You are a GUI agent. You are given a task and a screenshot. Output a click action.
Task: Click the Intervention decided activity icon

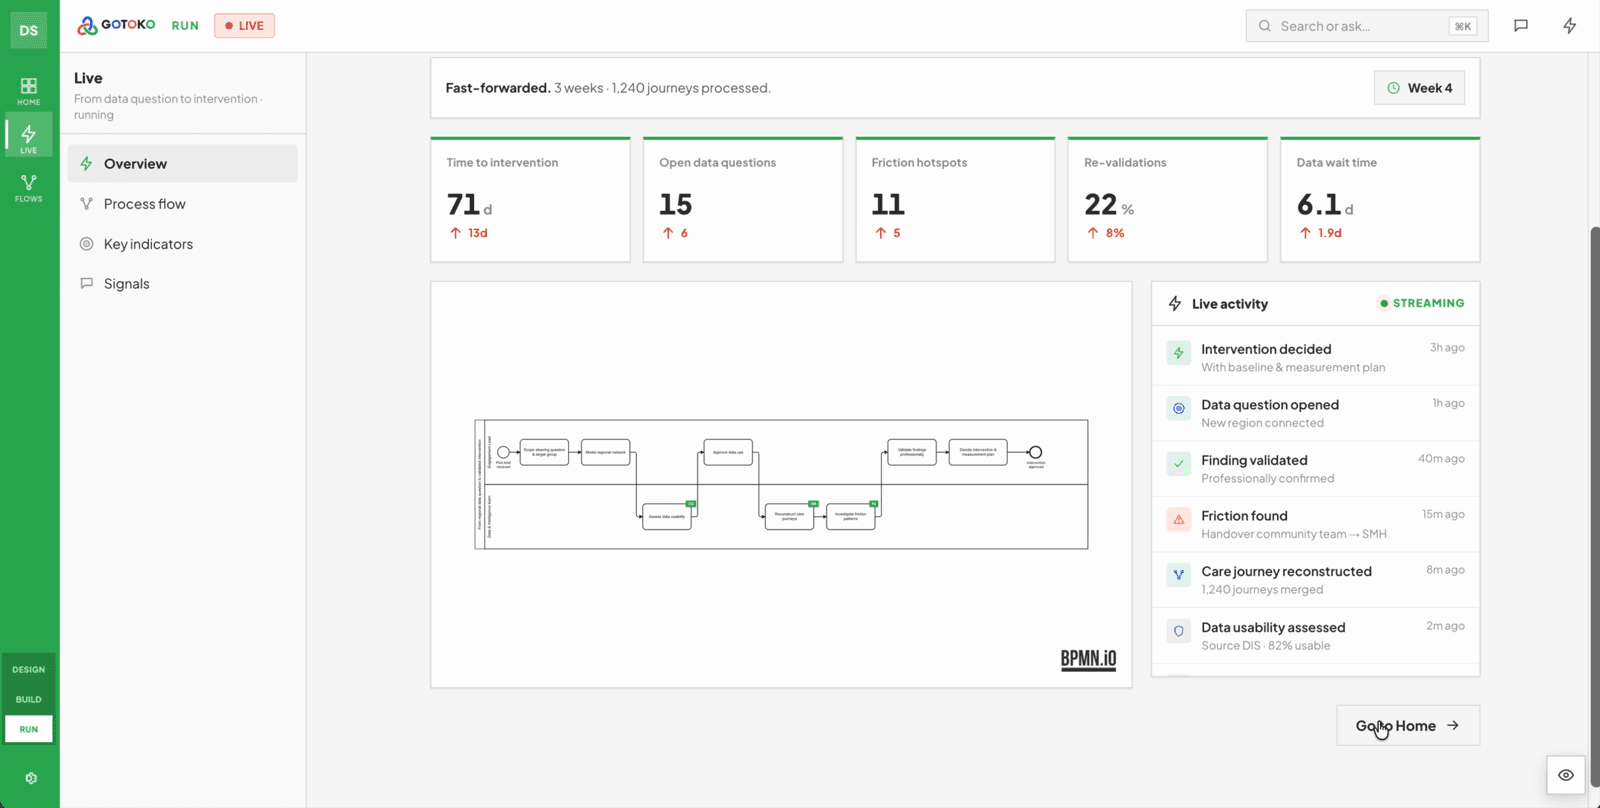point(1179,353)
